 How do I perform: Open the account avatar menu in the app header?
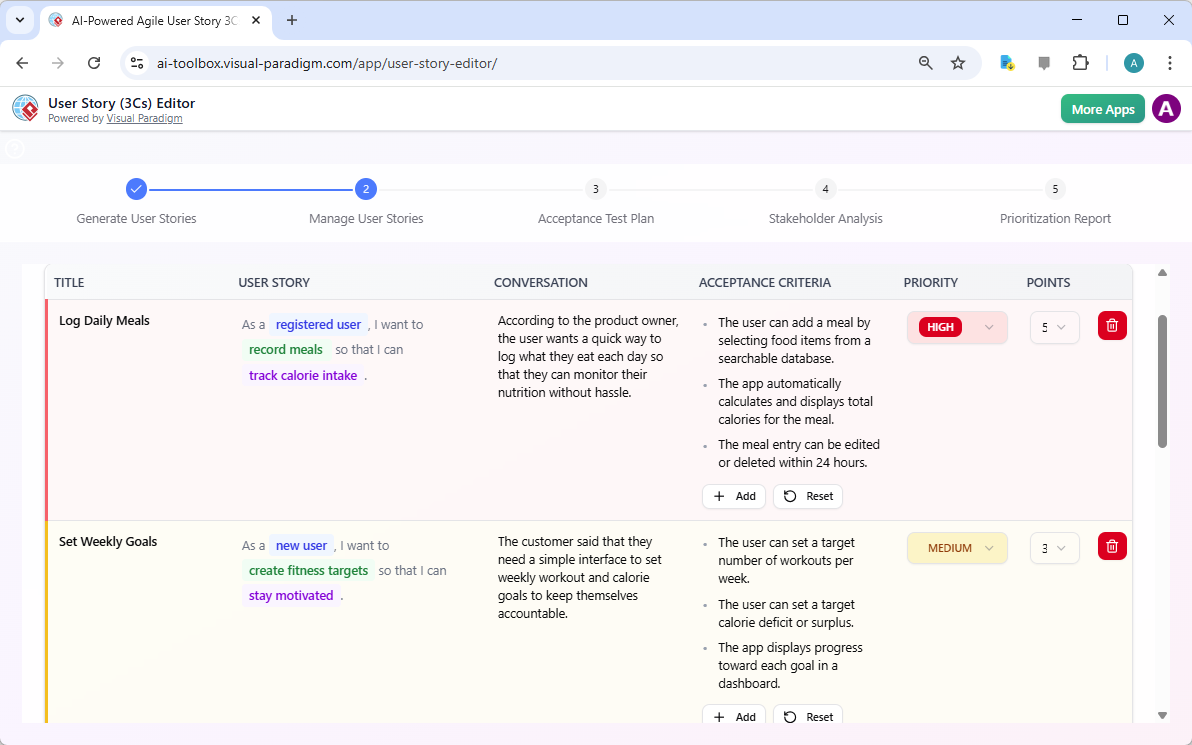pos(1166,108)
